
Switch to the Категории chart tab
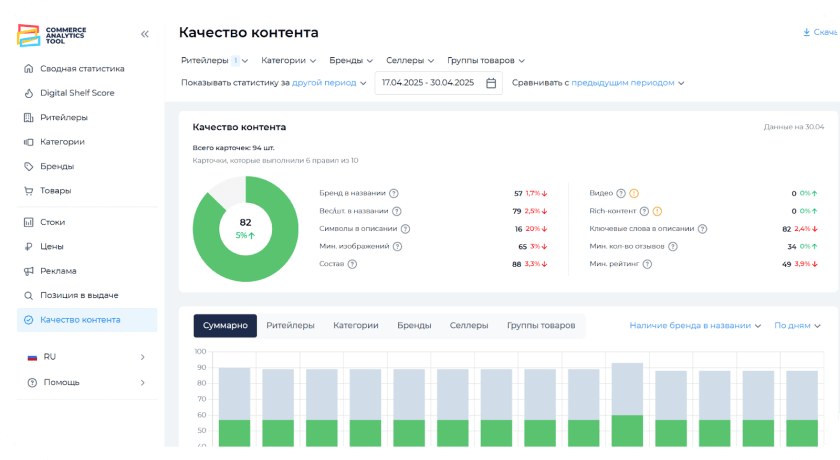click(356, 326)
